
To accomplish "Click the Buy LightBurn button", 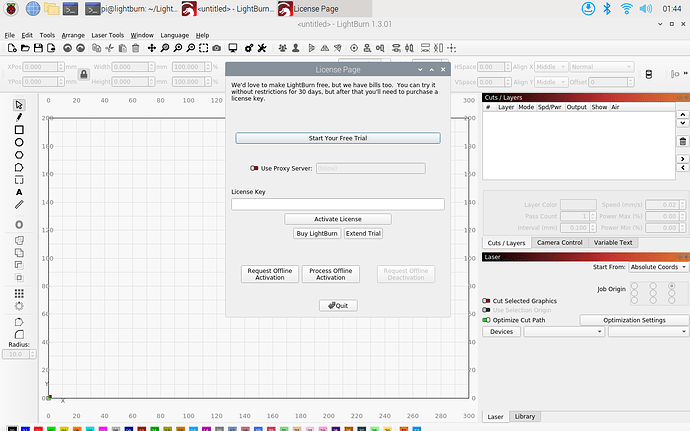I will (317, 233).
